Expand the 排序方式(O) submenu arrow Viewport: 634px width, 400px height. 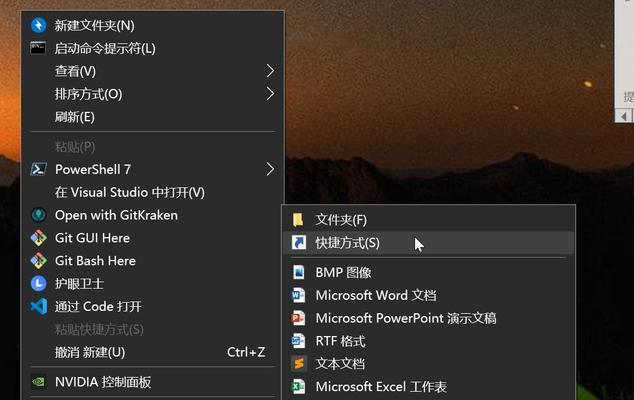pos(270,94)
